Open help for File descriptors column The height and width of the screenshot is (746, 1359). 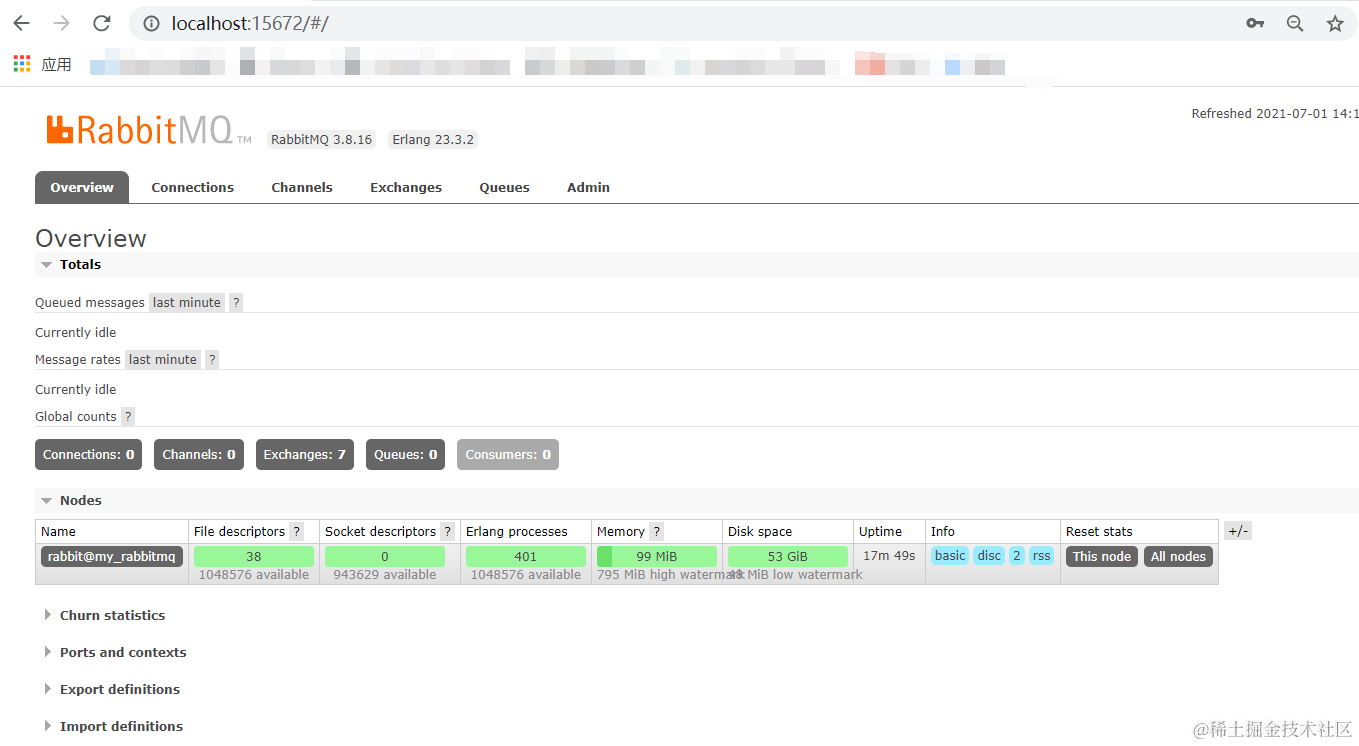click(x=296, y=531)
